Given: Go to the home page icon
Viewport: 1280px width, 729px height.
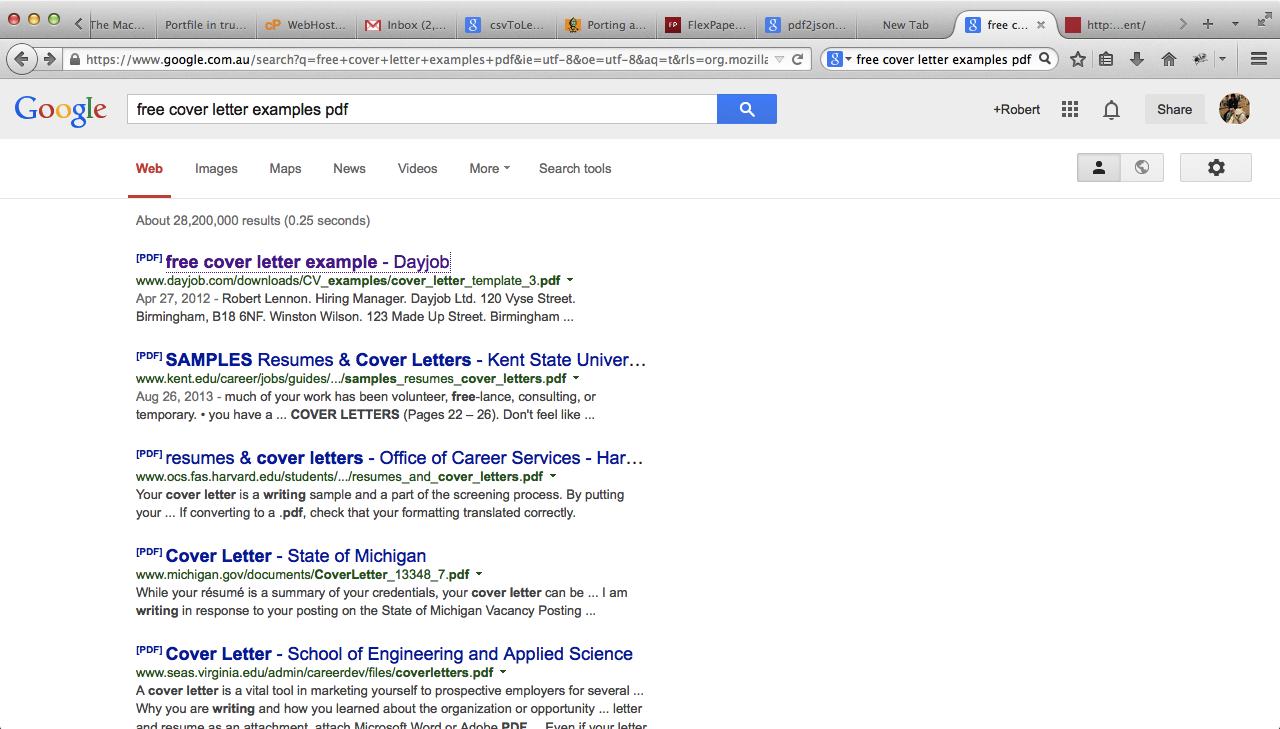Looking at the screenshot, I should [x=1168, y=59].
